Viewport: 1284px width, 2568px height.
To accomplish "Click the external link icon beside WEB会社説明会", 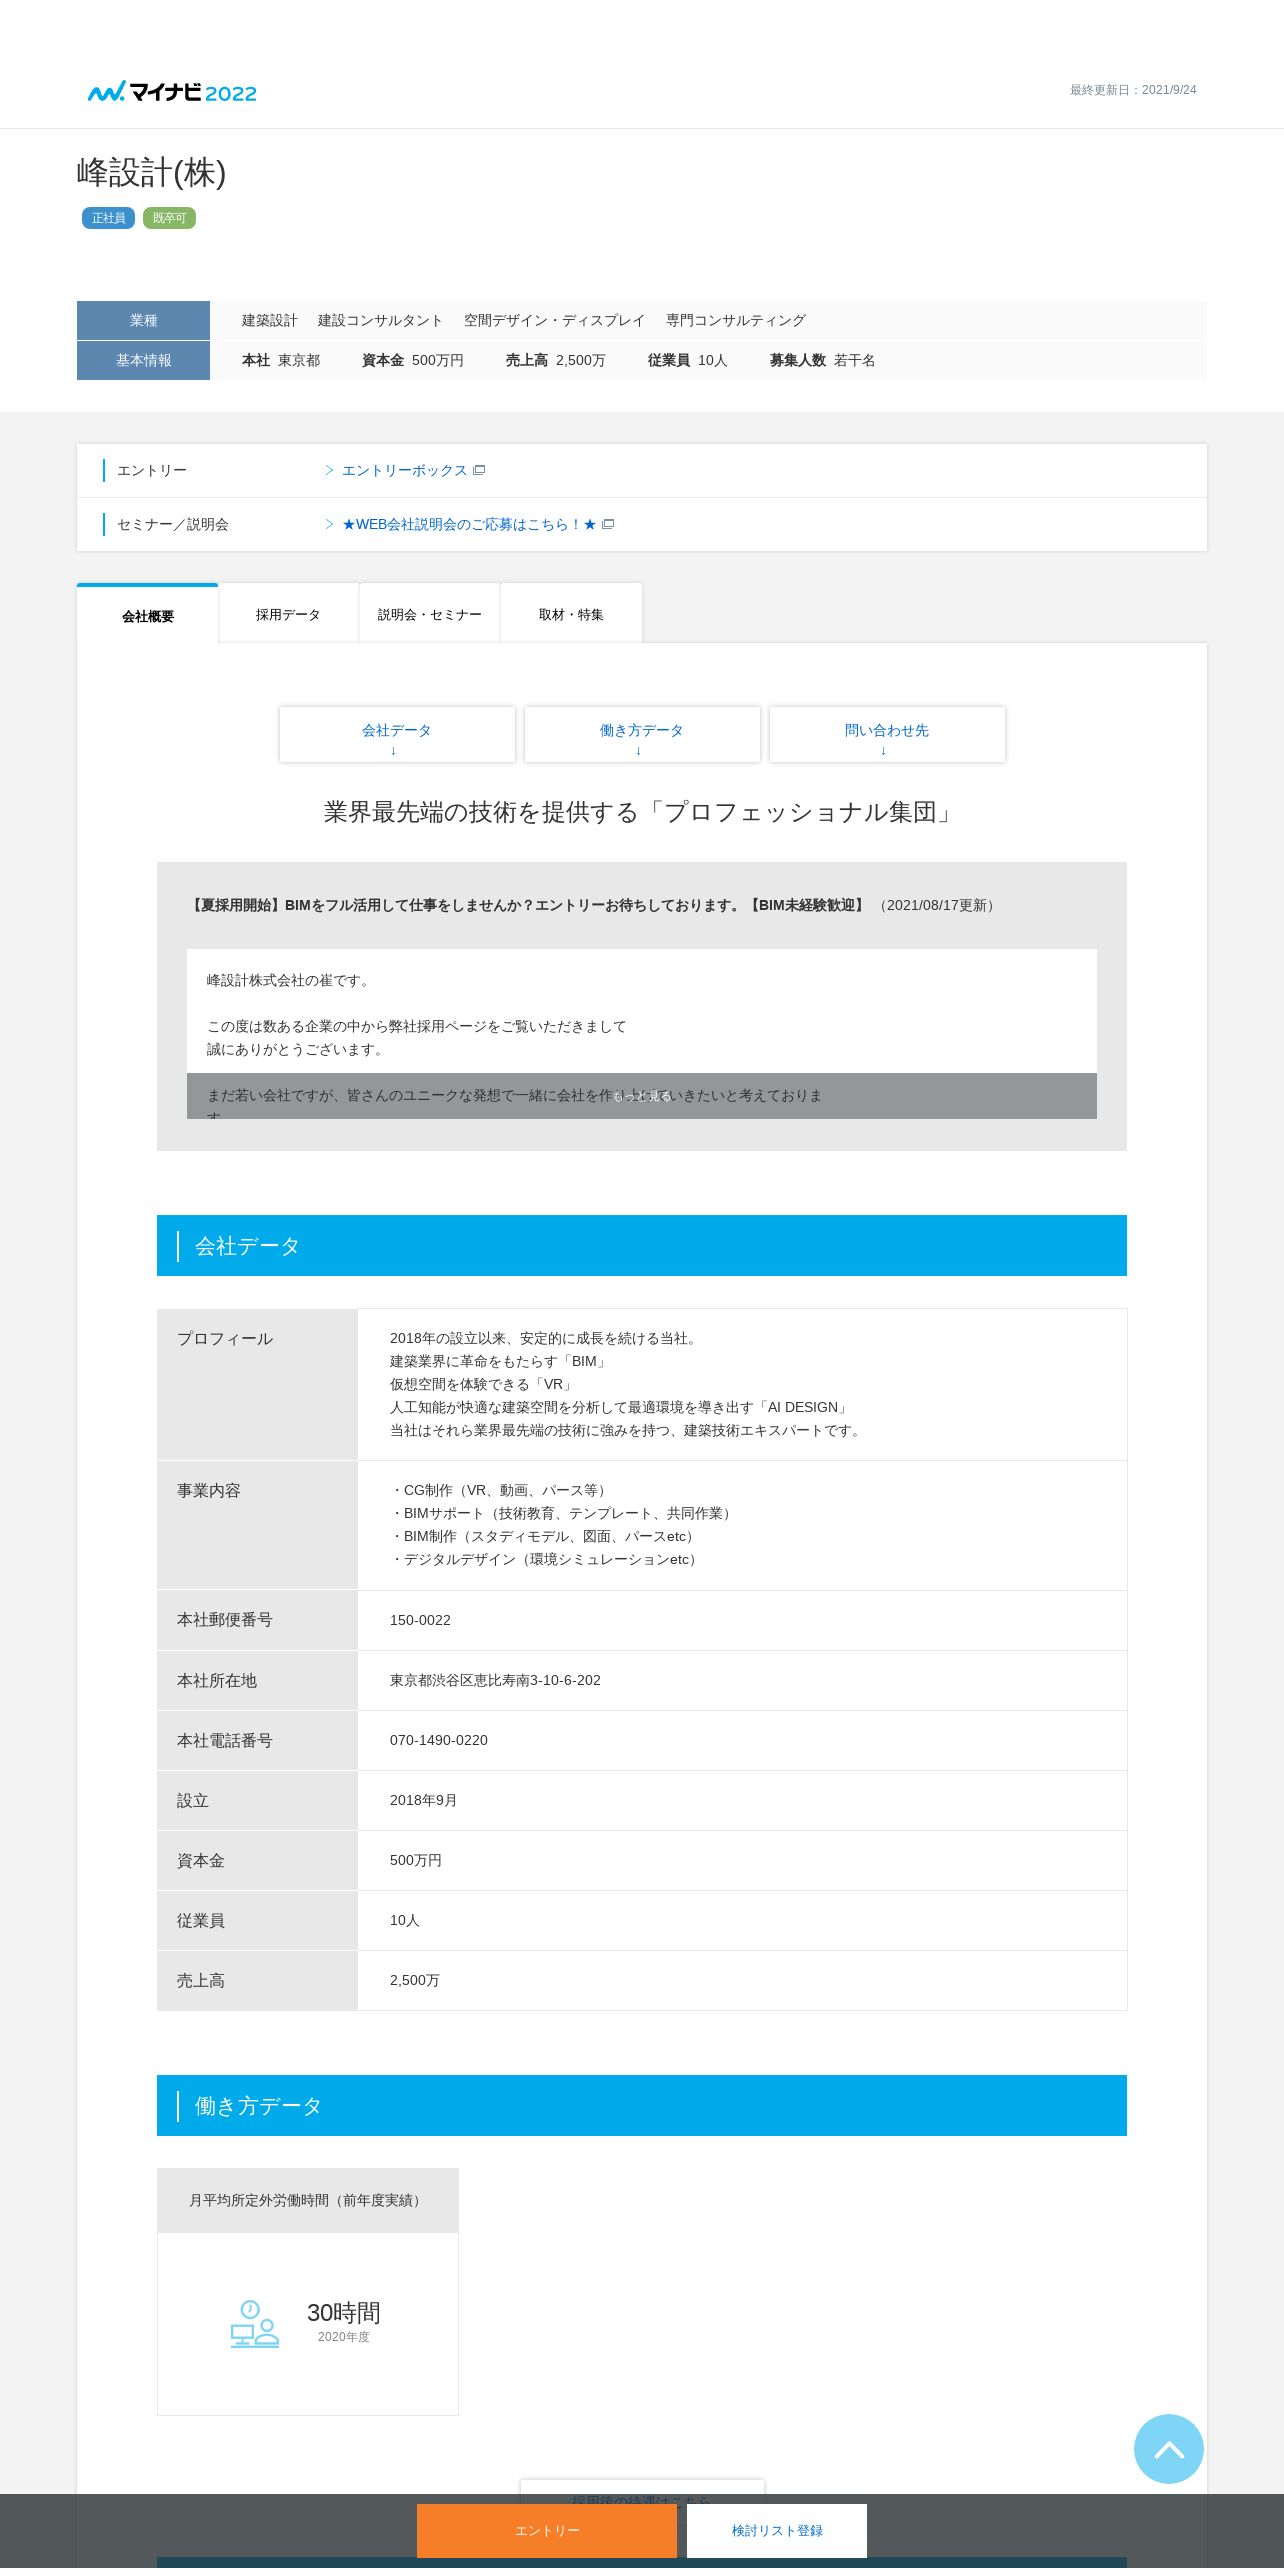I will click(608, 524).
